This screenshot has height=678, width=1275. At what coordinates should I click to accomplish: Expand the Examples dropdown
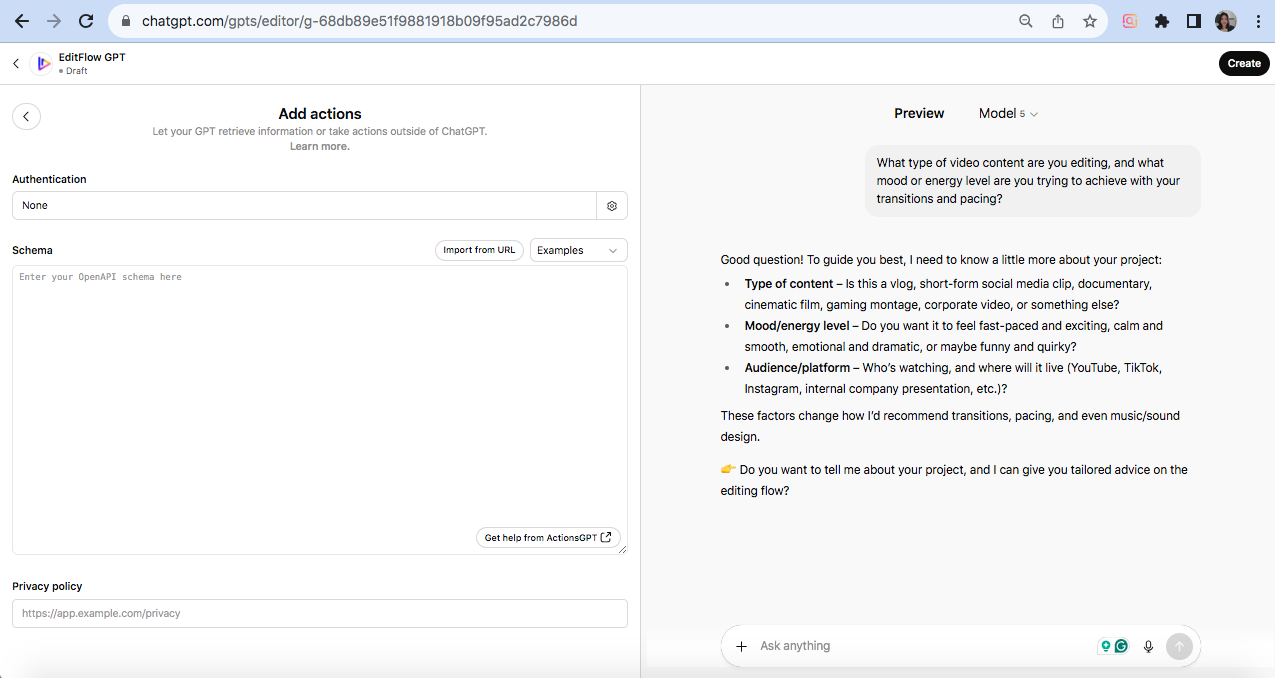tap(578, 250)
